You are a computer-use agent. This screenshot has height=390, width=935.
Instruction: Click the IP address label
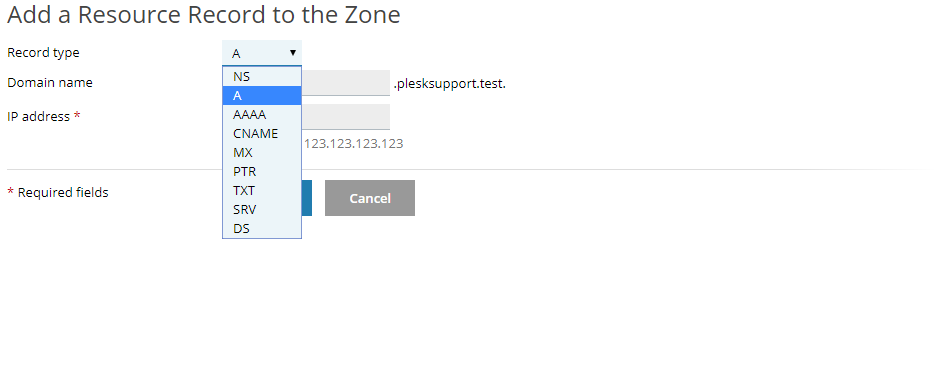[x=44, y=116]
